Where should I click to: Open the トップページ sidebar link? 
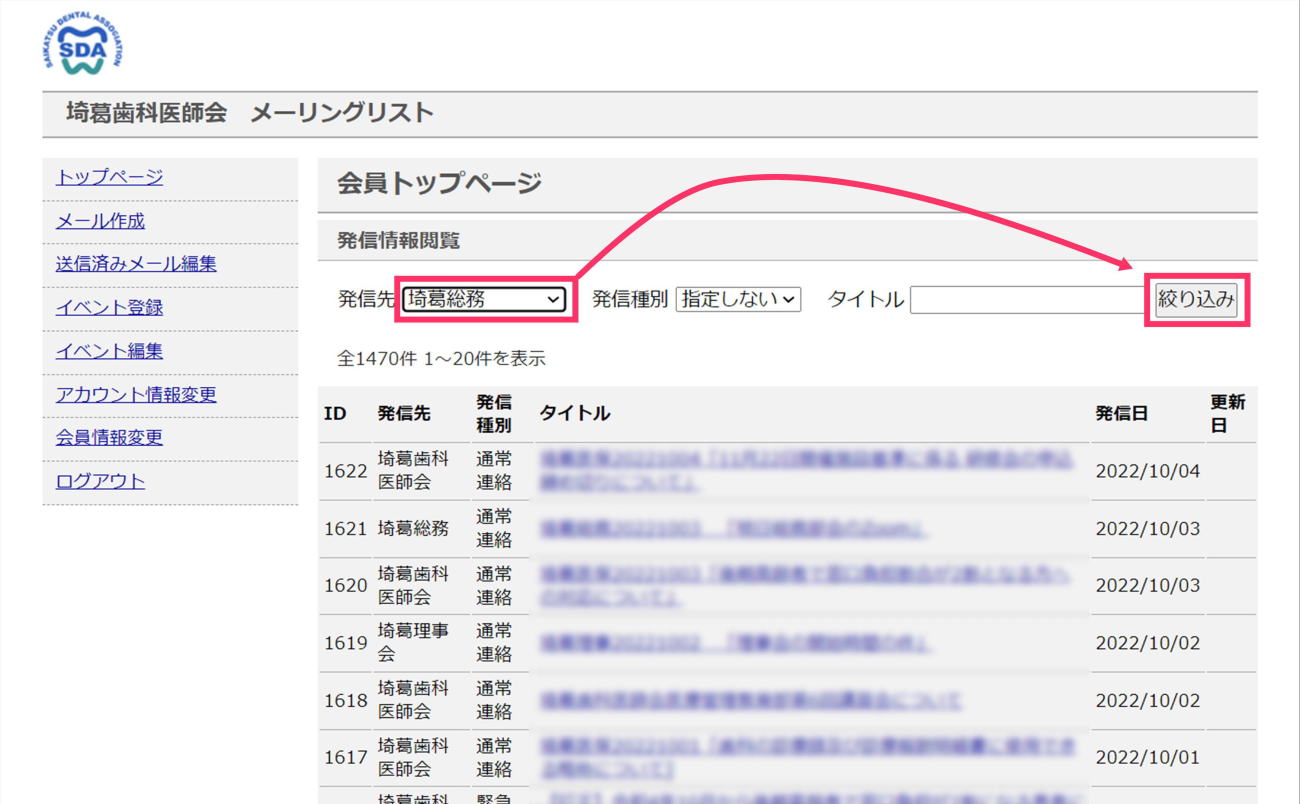109,178
